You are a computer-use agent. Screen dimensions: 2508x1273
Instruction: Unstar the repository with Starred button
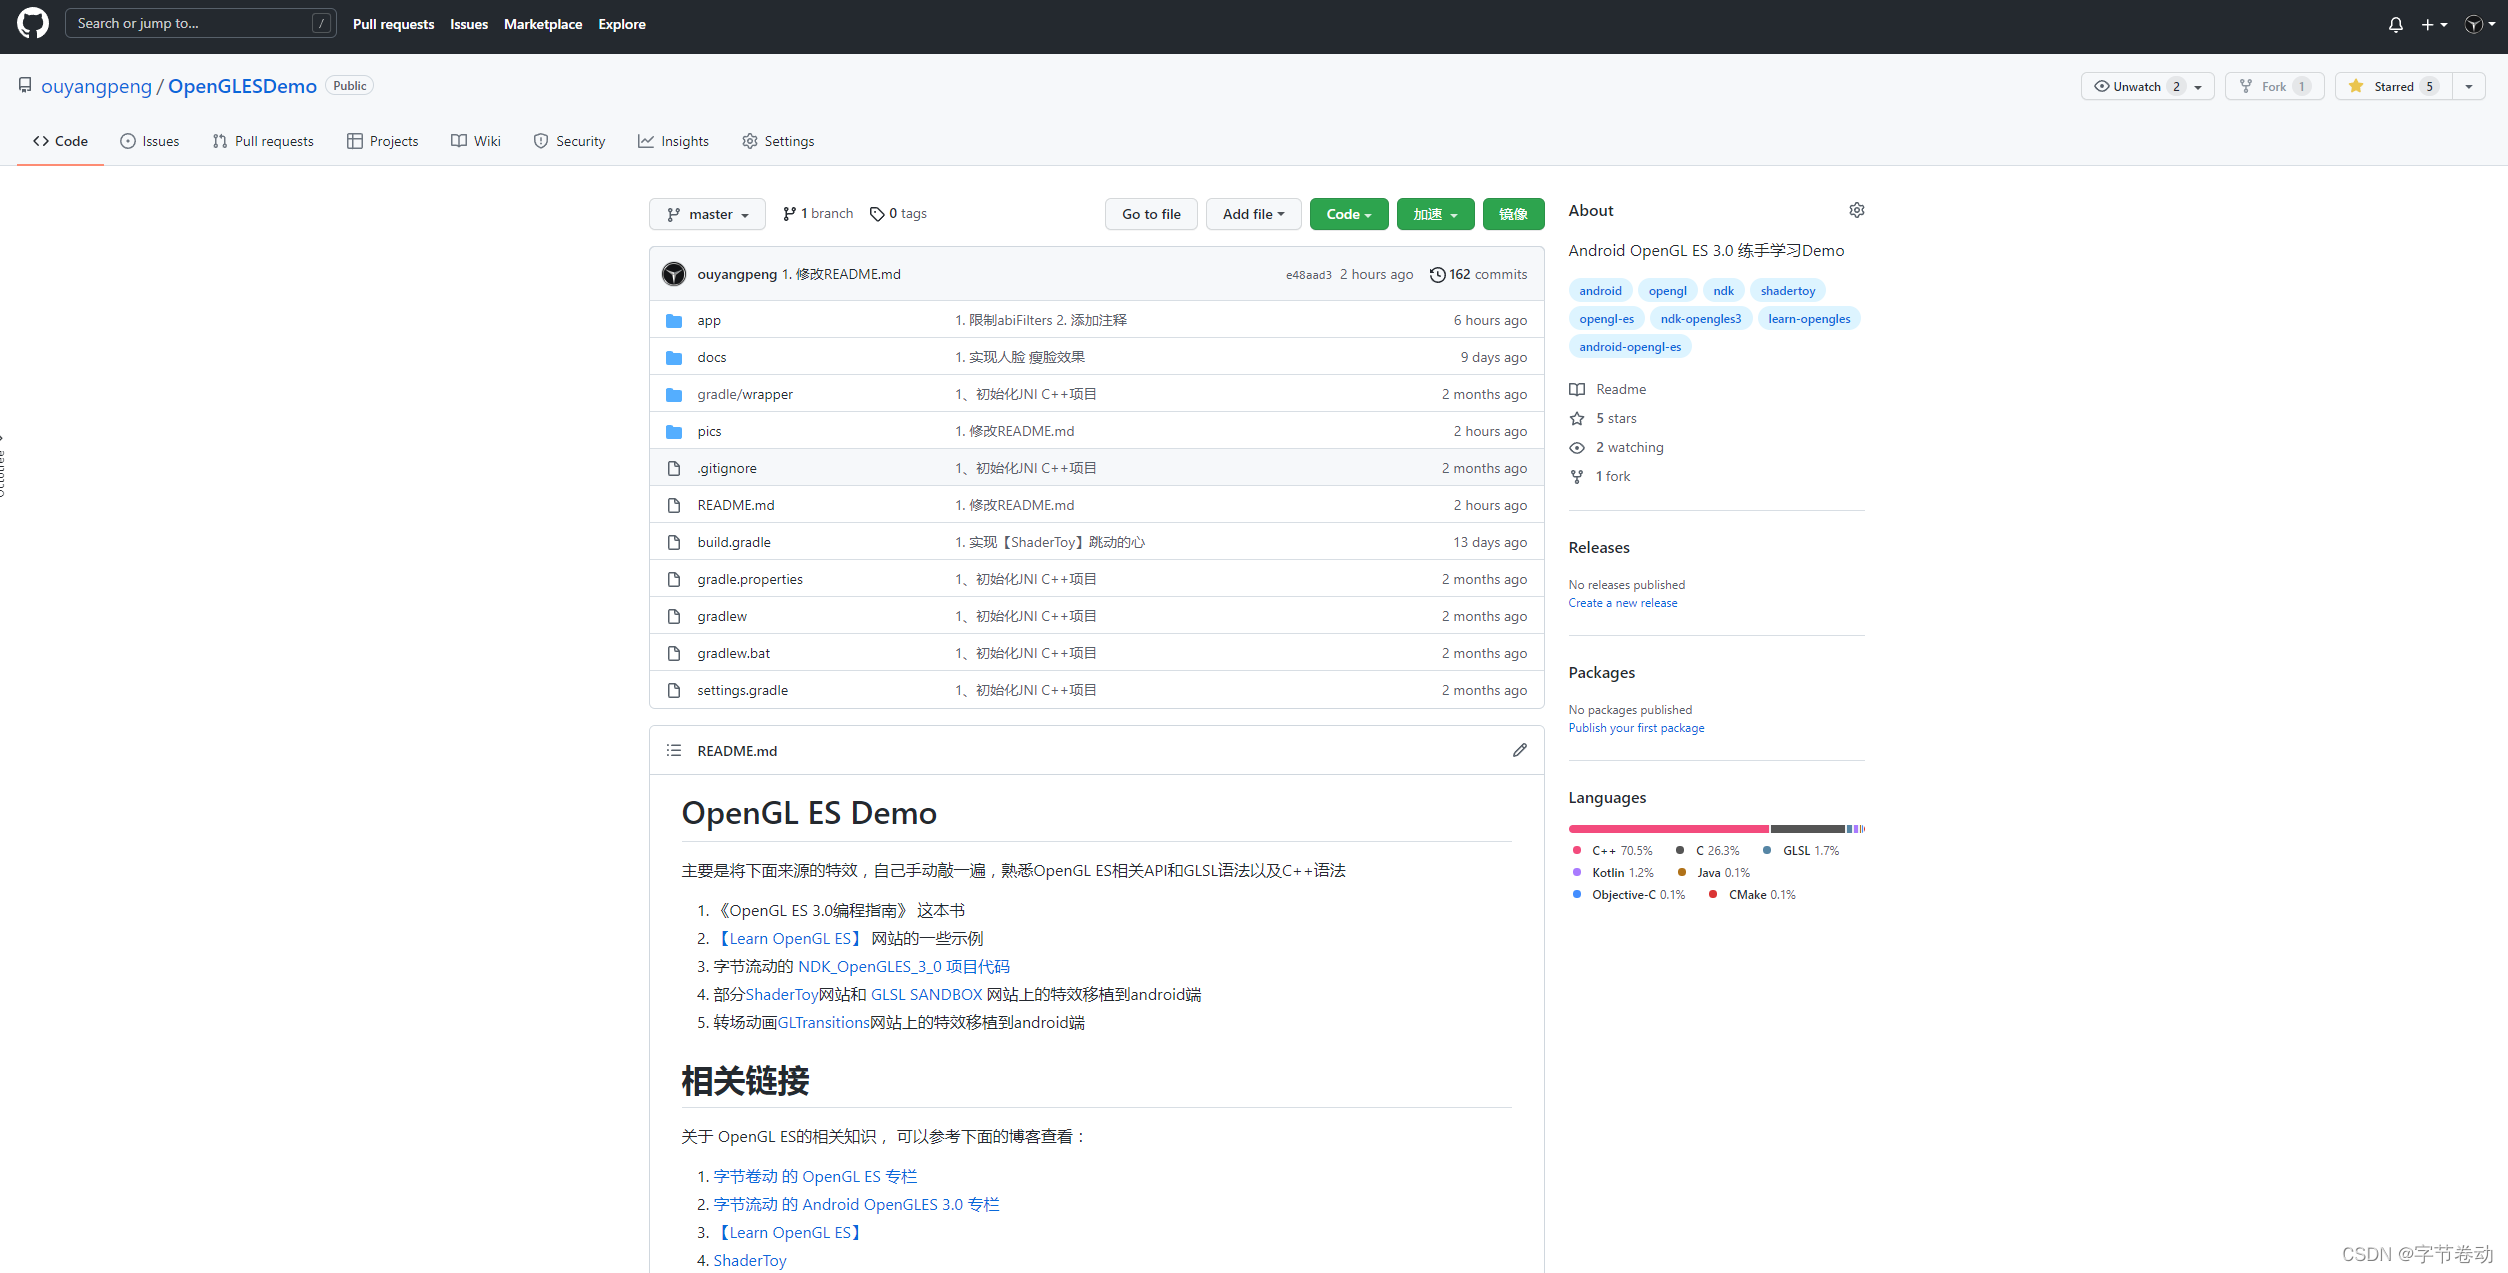click(2393, 86)
